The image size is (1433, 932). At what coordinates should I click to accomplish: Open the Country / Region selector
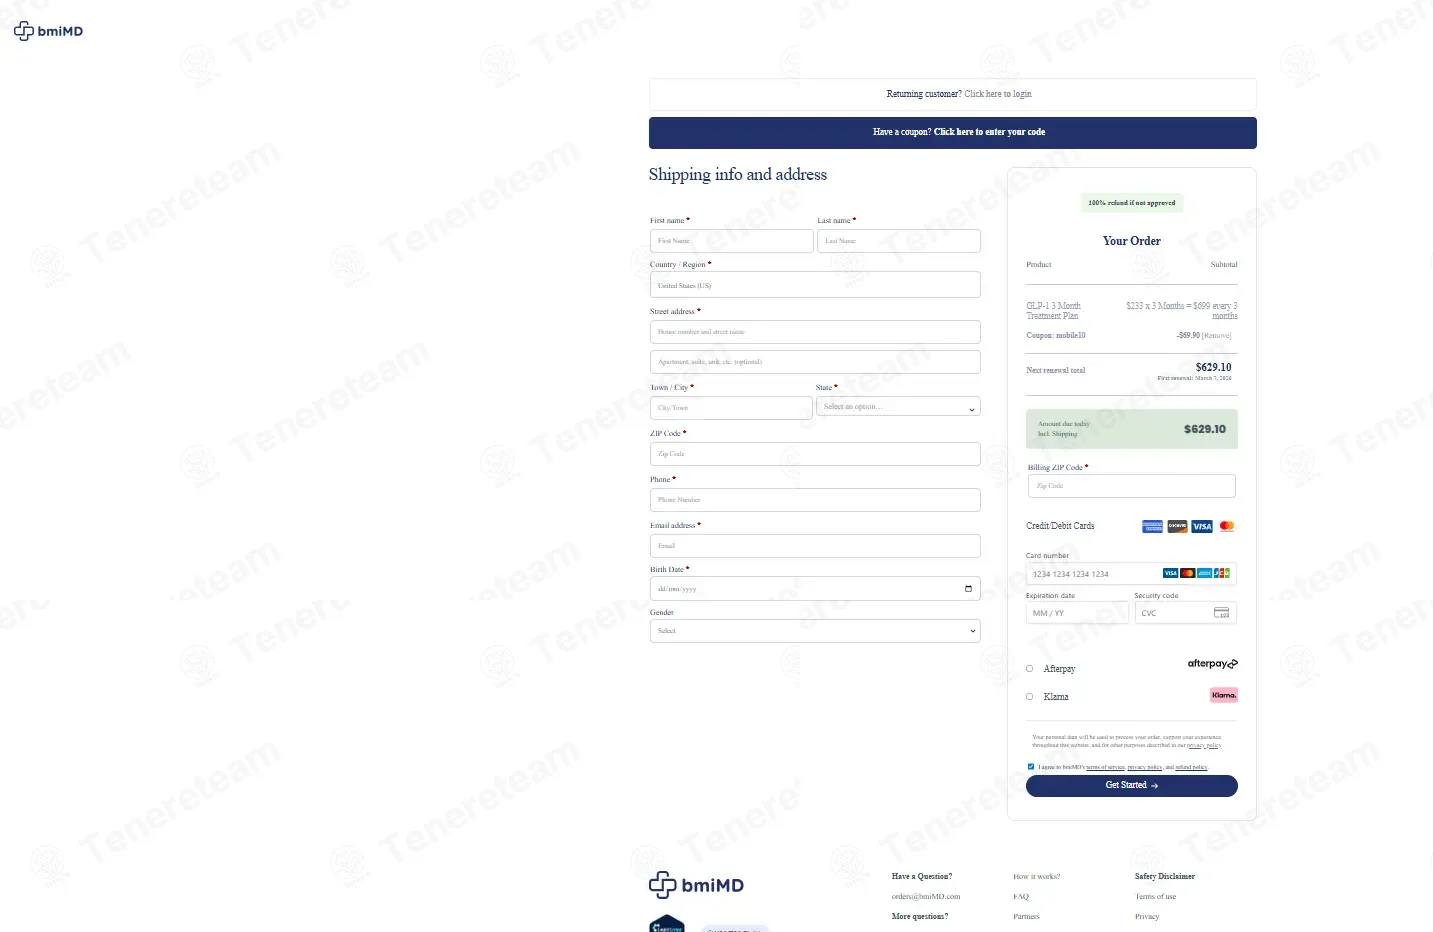815,285
